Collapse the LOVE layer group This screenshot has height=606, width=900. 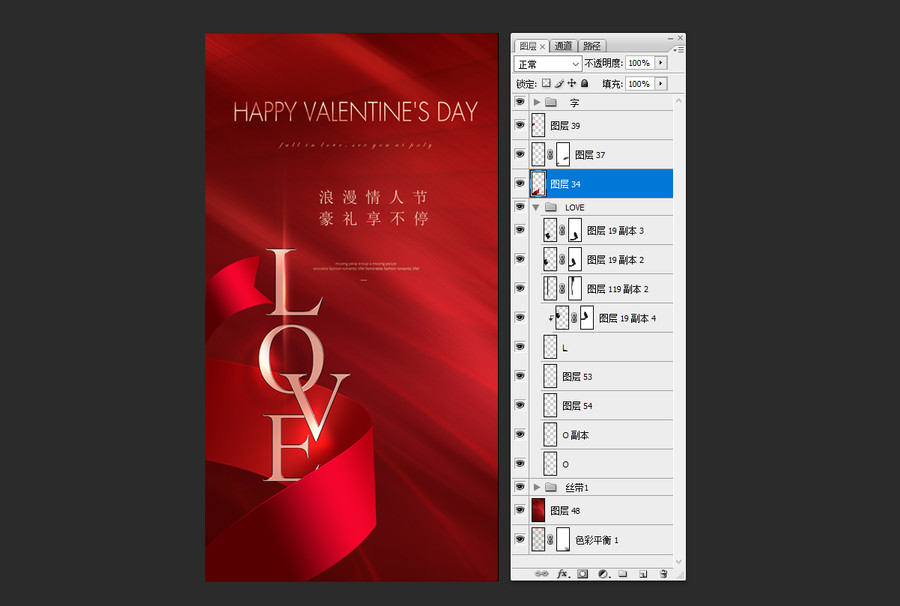pyautogui.click(x=536, y=207)
